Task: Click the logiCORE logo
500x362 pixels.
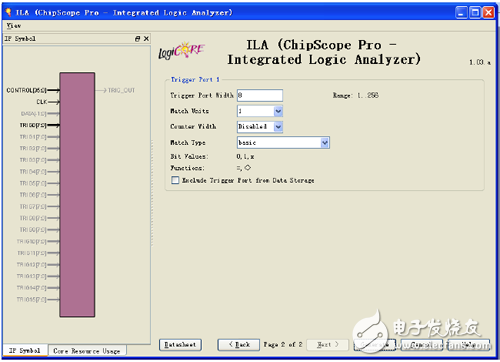Action: point(181,51)
